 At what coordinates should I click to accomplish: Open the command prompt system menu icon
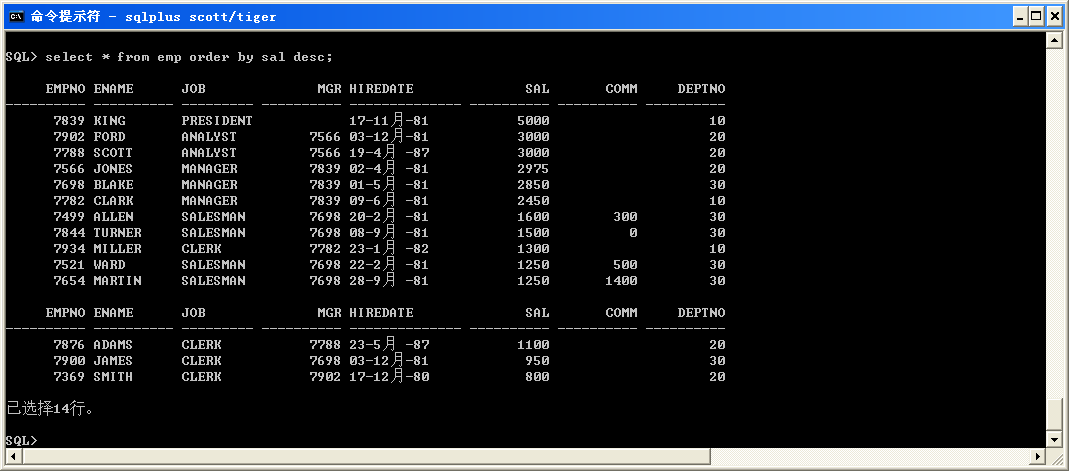point(15,16)
